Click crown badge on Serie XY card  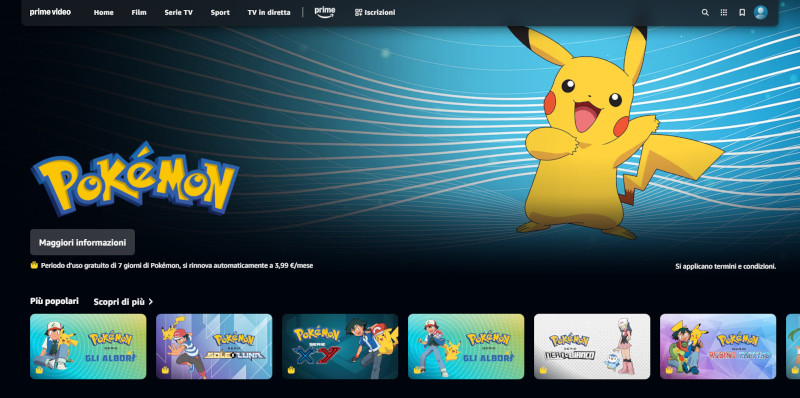click(291, 370)
